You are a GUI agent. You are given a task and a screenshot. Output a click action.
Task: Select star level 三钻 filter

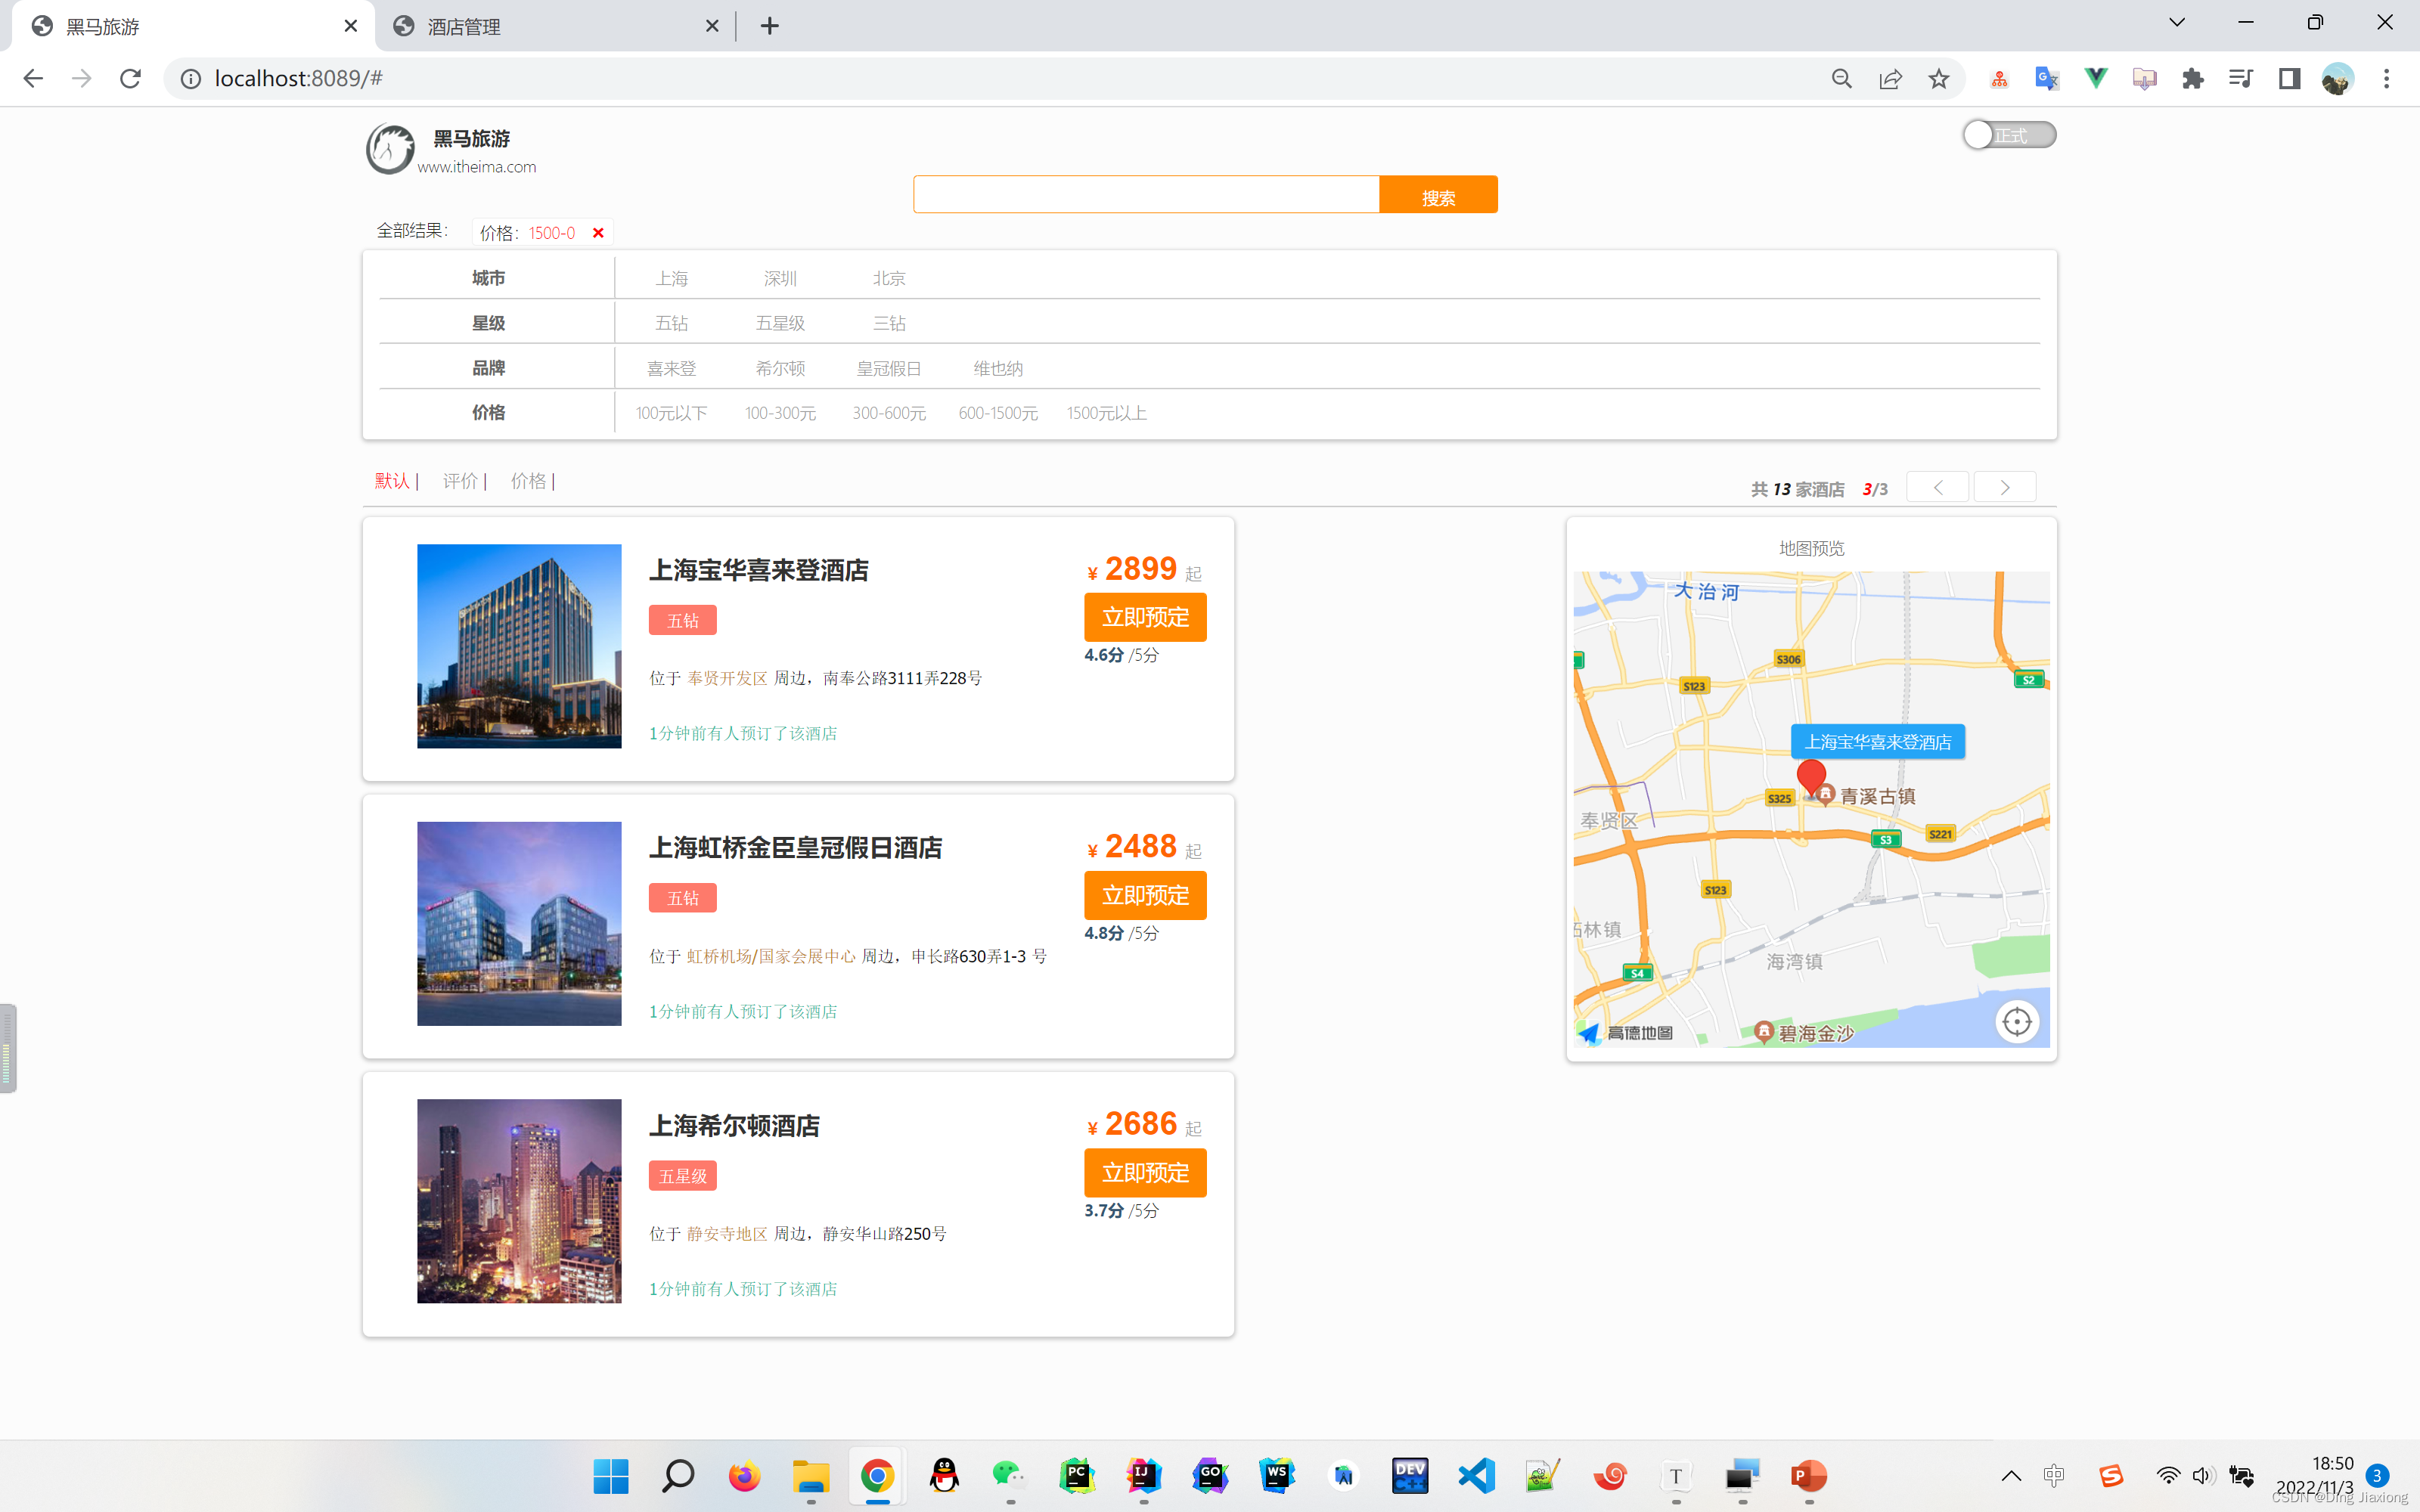tap(889, 324)
